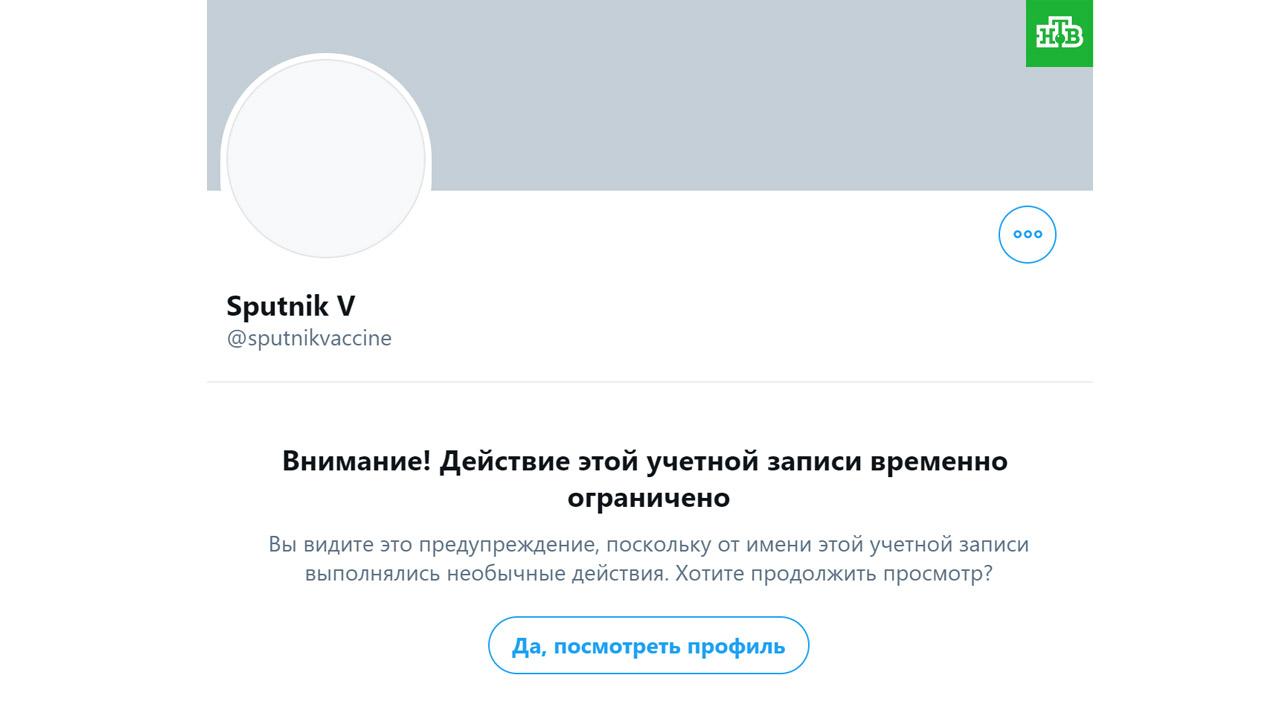Click the word "Внимание!" in the warning heading

coord(356,461)
